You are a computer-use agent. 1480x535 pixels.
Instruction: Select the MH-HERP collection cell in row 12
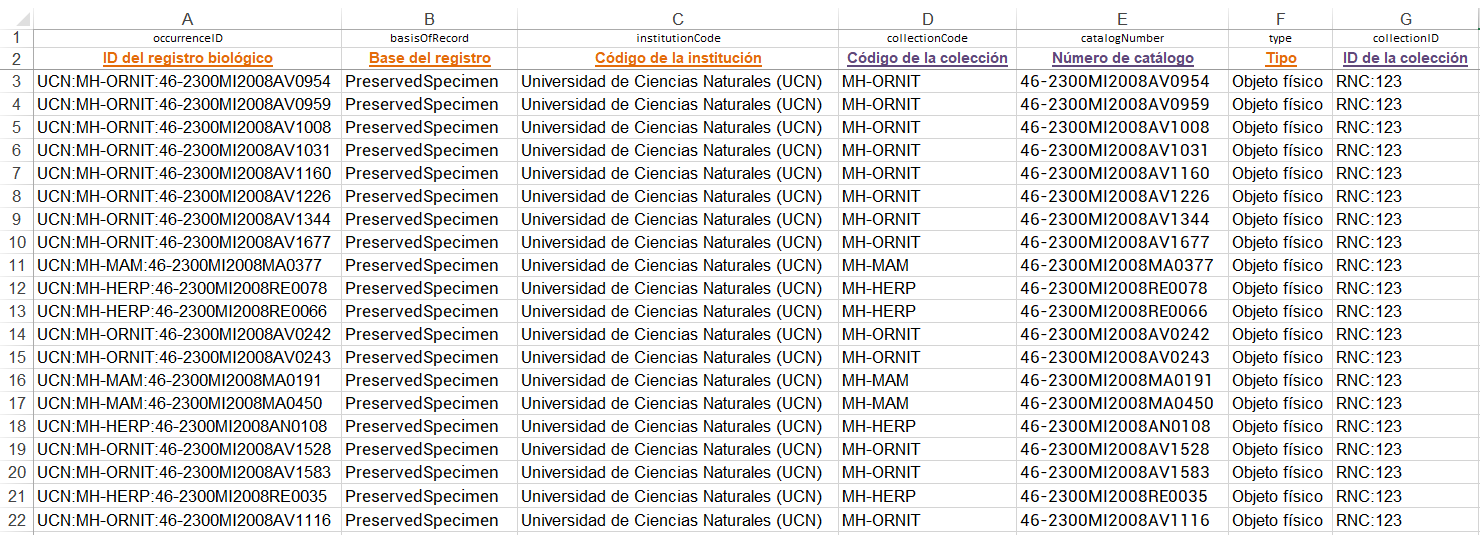[927, 288]
